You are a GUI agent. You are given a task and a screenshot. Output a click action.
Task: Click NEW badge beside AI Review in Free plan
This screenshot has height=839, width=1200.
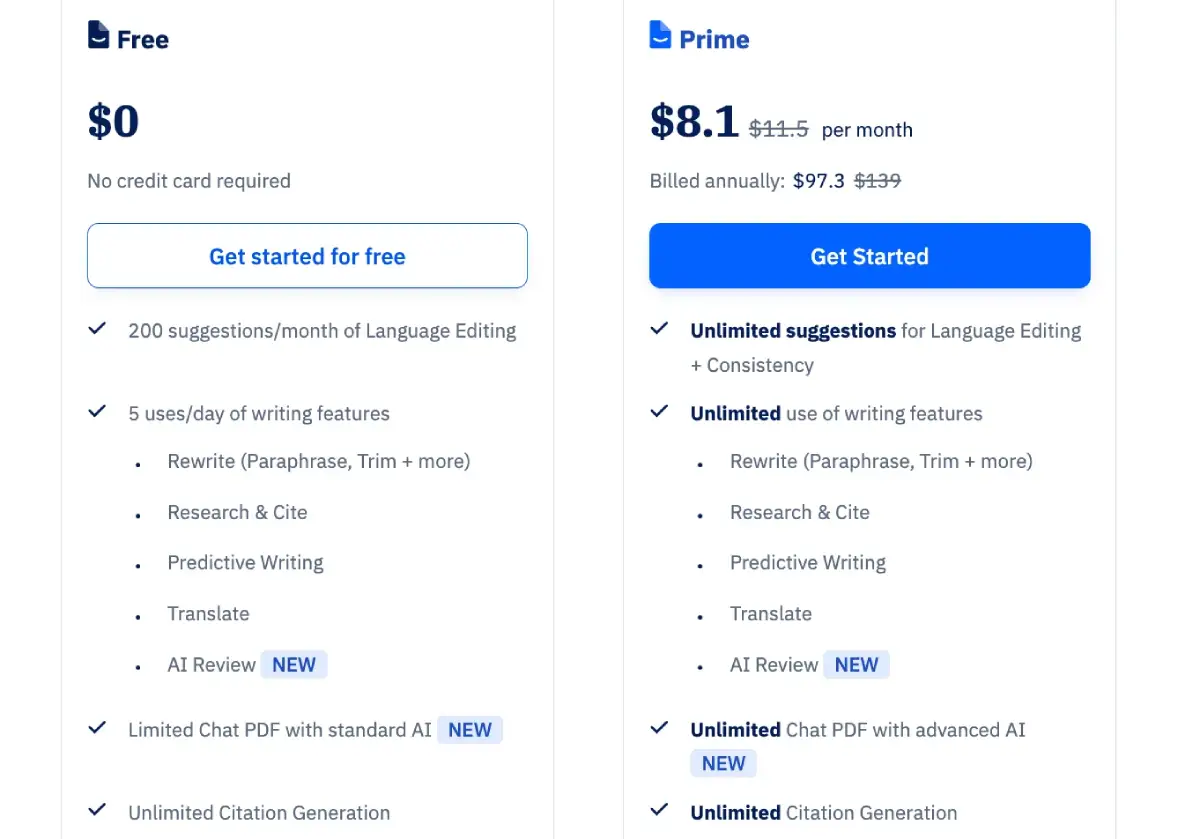294,665
